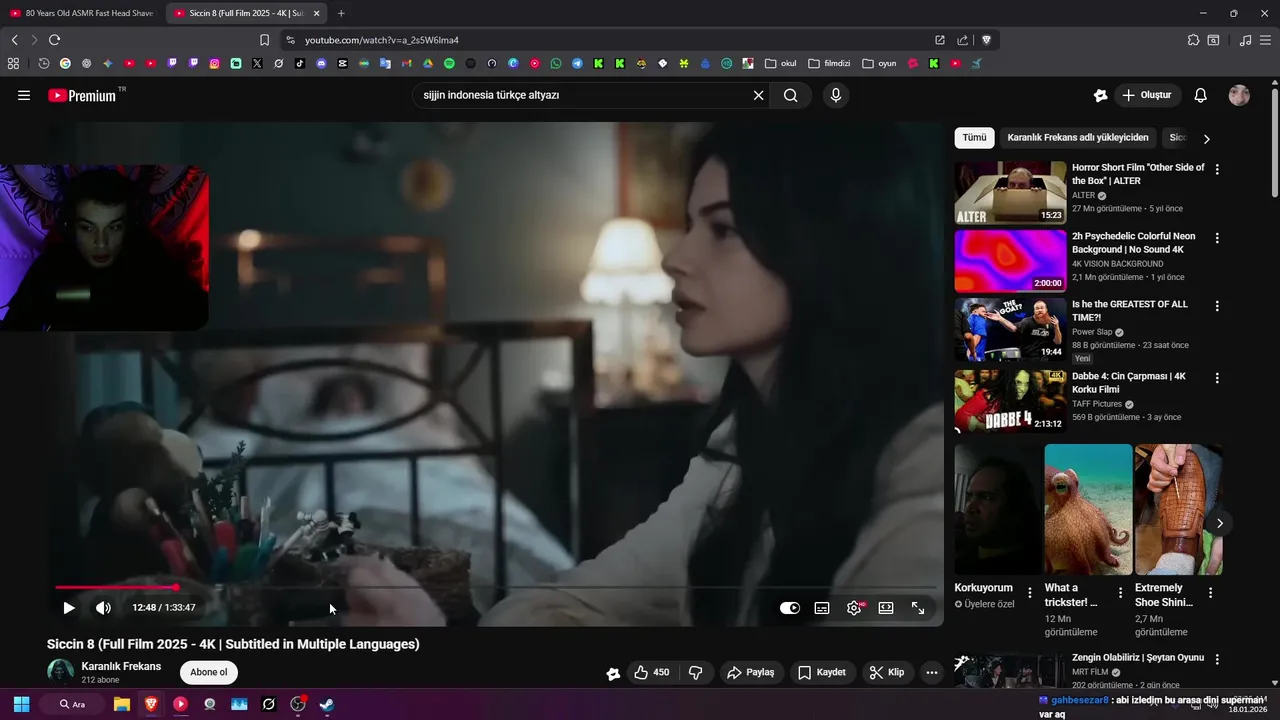Screen dimensions: 1280x720
Task: Click the taskbar Ara search box
Action: (72, 704)
